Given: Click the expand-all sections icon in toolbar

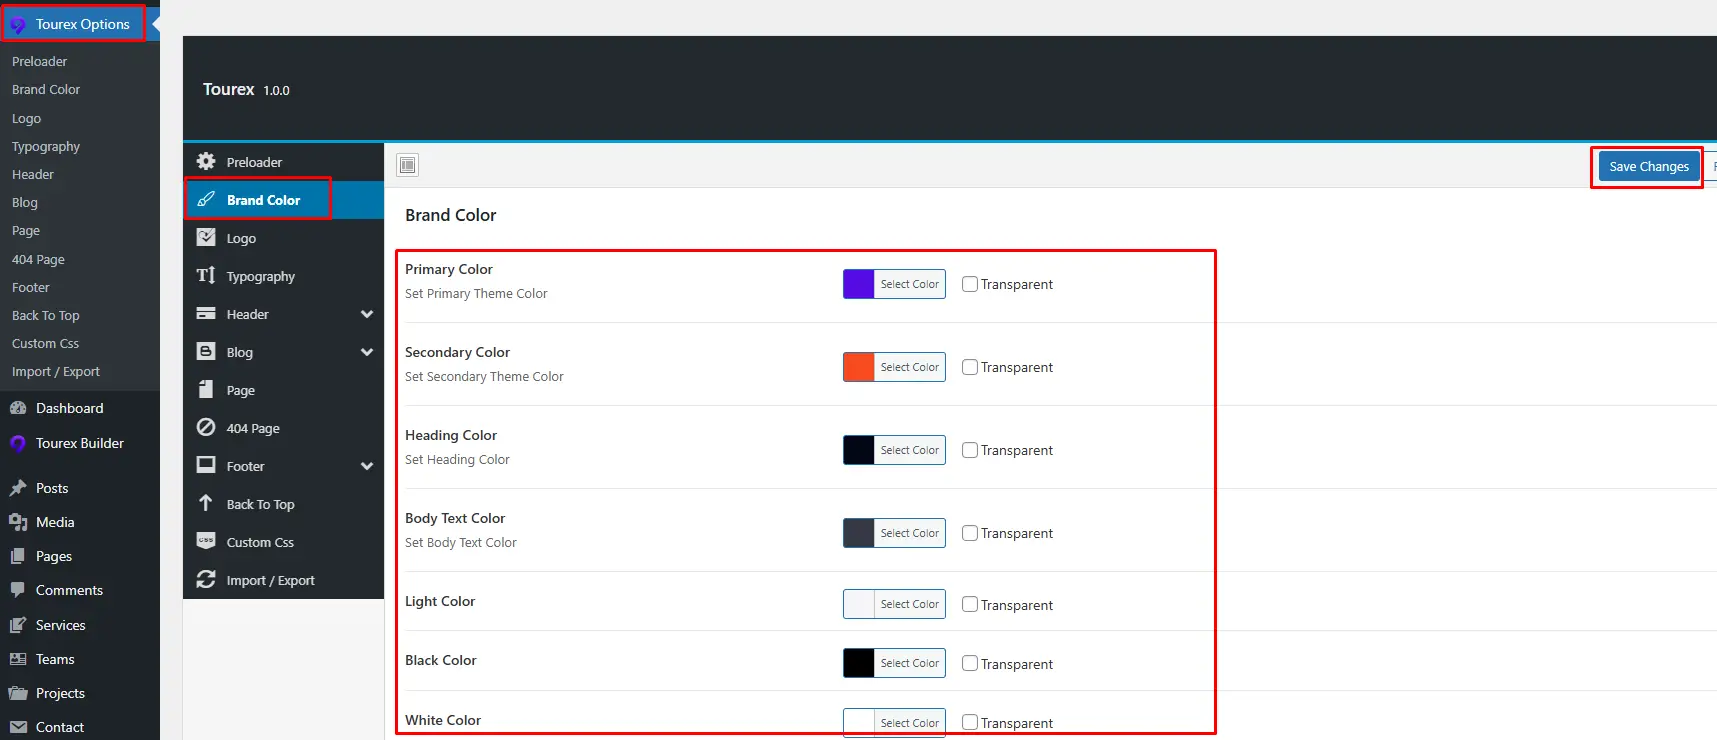Looking at the screenshot, I should 408,165.
